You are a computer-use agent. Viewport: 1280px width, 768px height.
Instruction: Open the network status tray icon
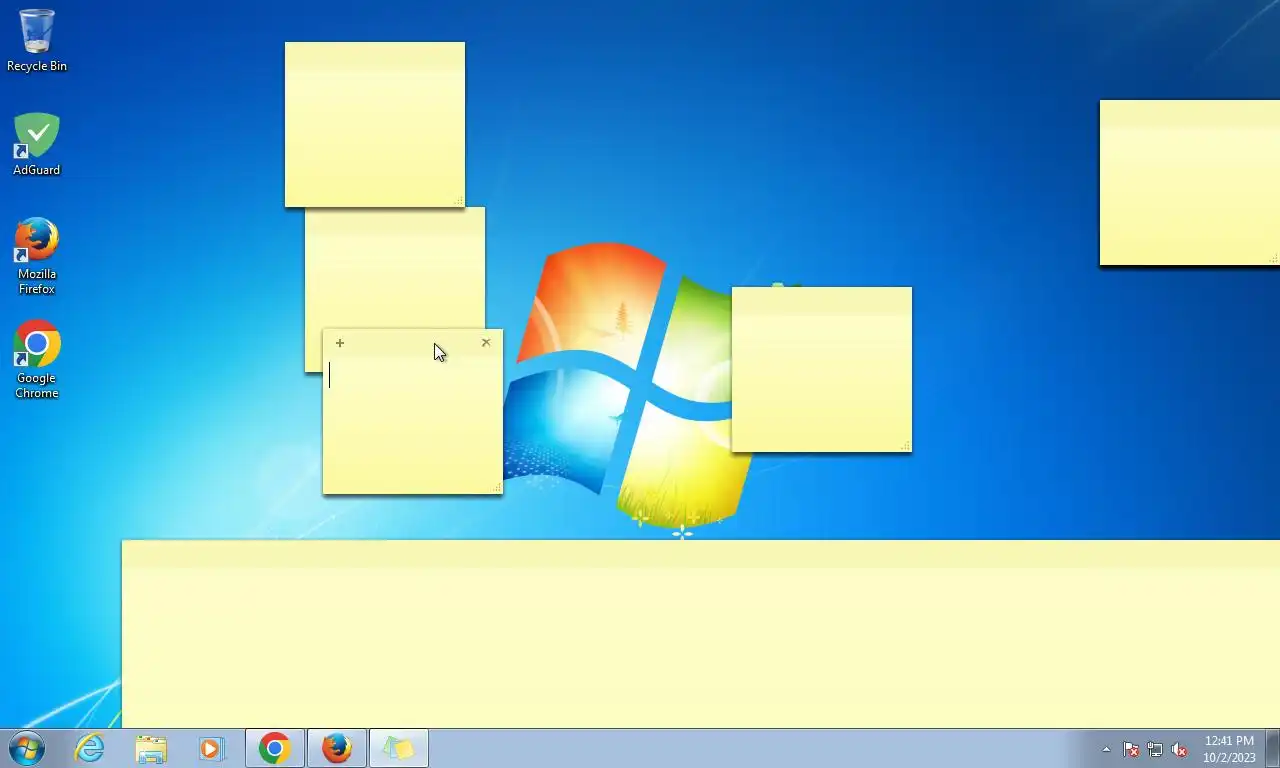1155,749
